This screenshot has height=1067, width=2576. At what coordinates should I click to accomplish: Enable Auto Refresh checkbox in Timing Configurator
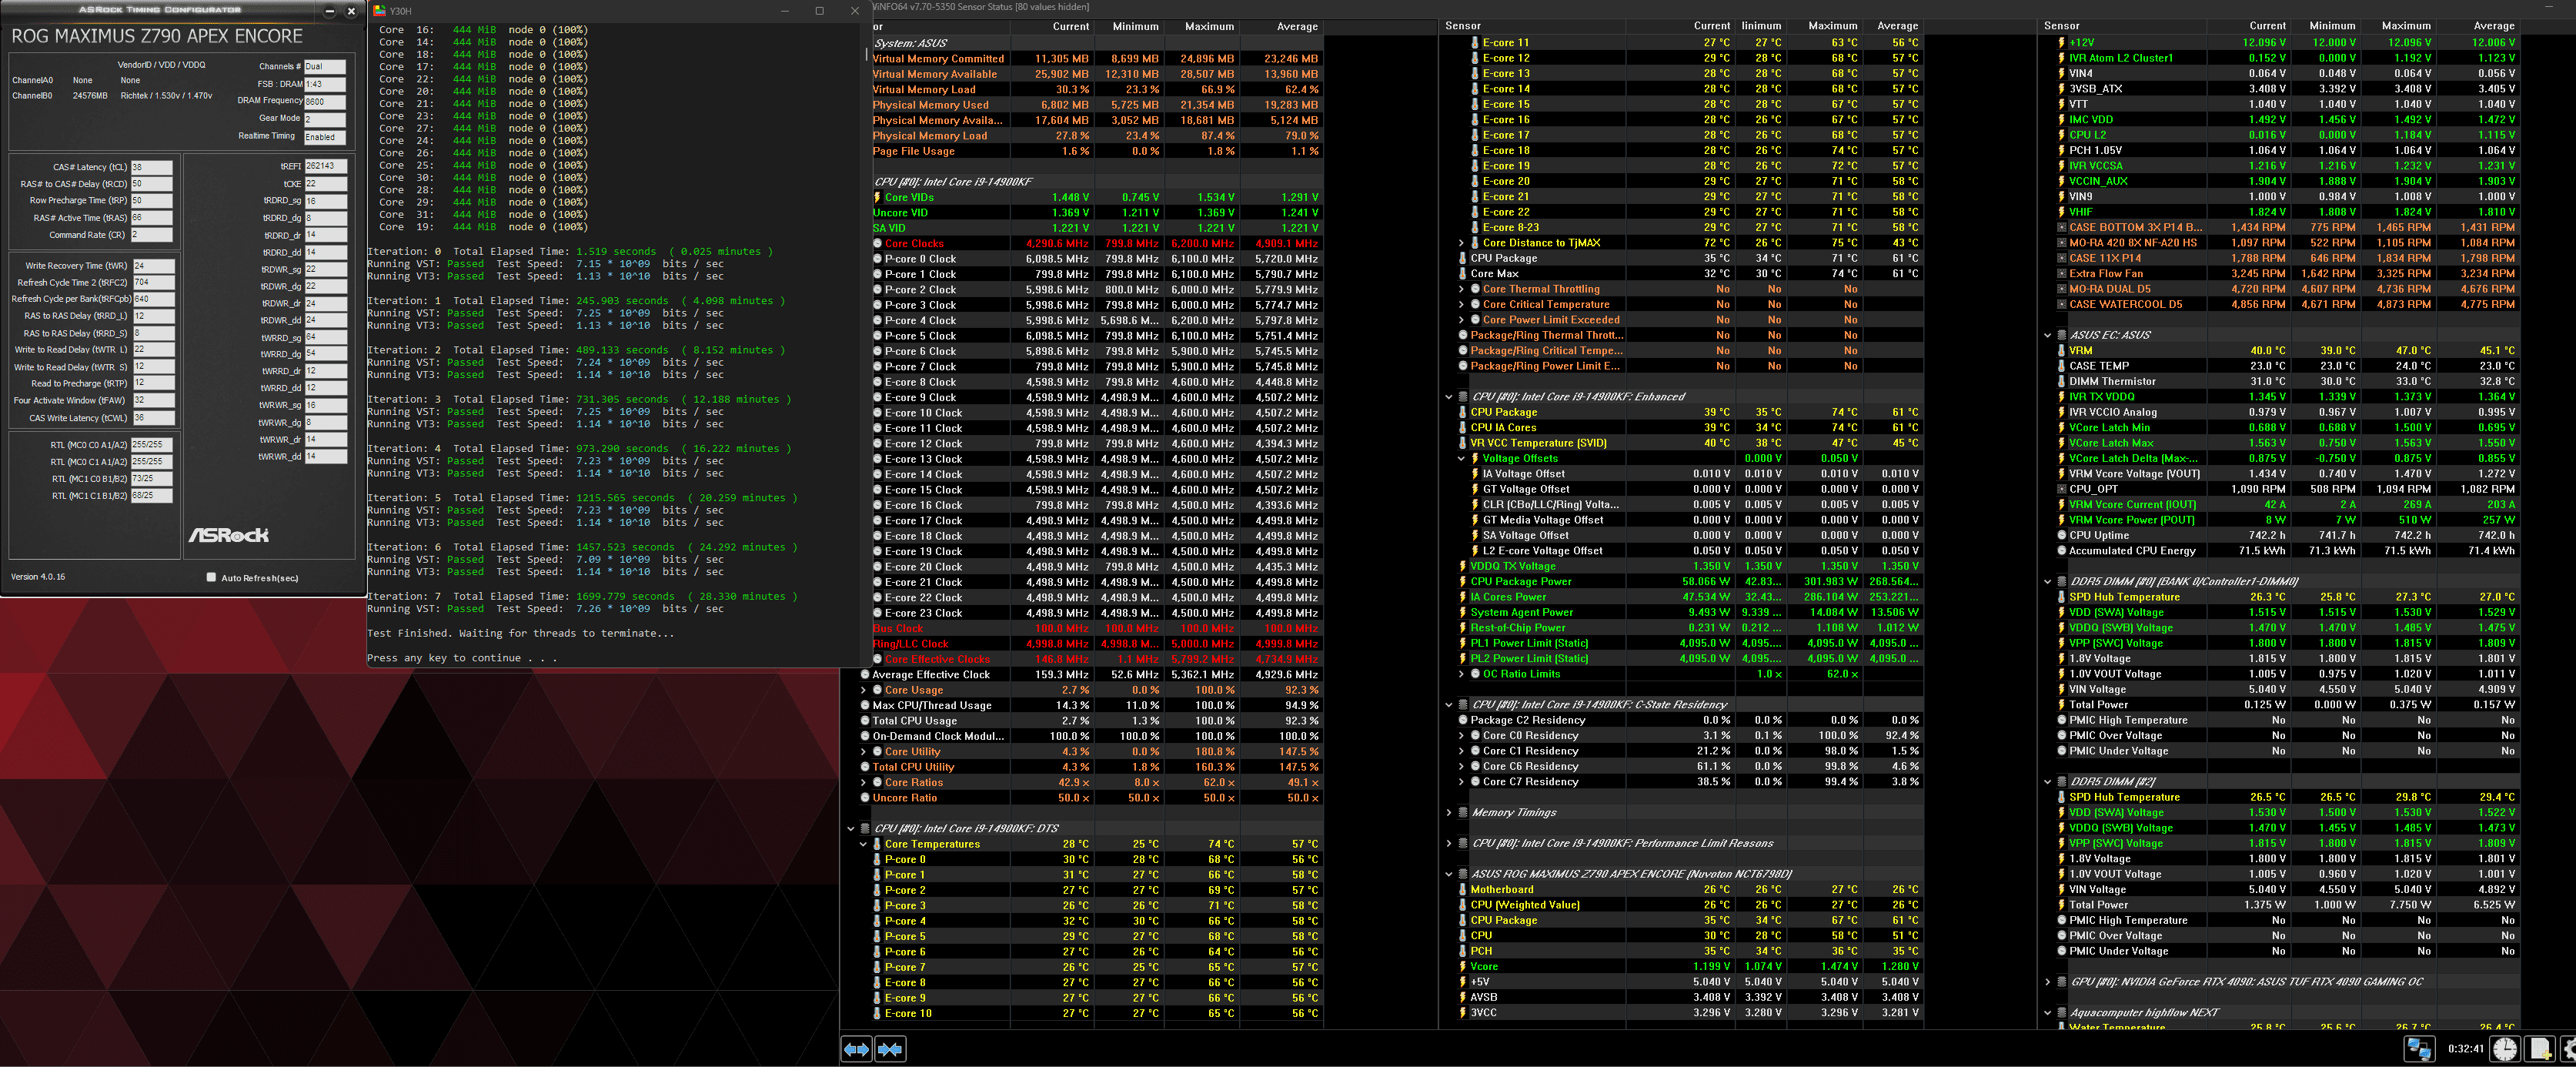coord(211,577)
